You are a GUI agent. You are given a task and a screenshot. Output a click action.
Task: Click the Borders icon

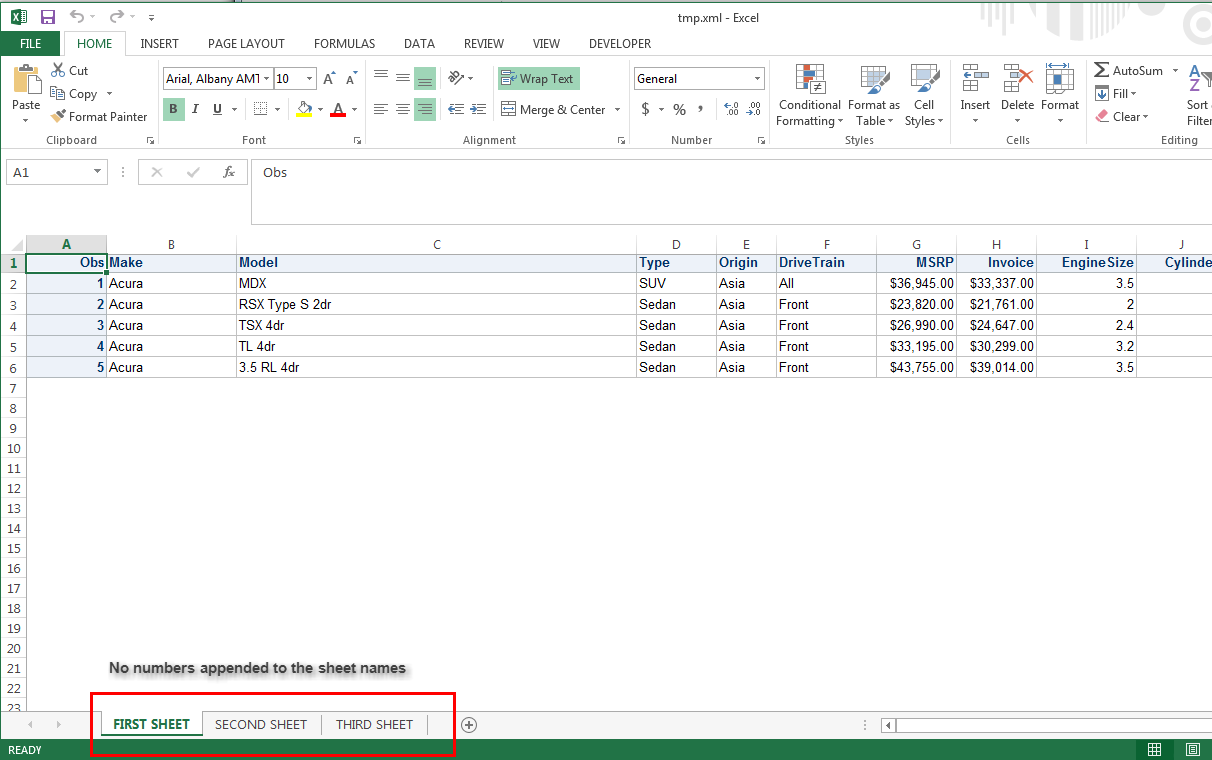click(x=260, y=109)
